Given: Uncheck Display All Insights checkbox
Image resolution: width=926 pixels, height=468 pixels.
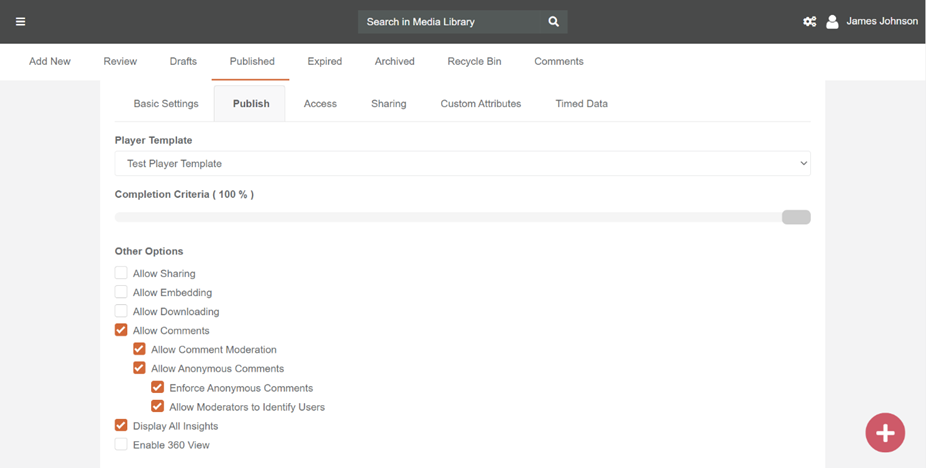Looking at the screenshot, I should (121, 426).
